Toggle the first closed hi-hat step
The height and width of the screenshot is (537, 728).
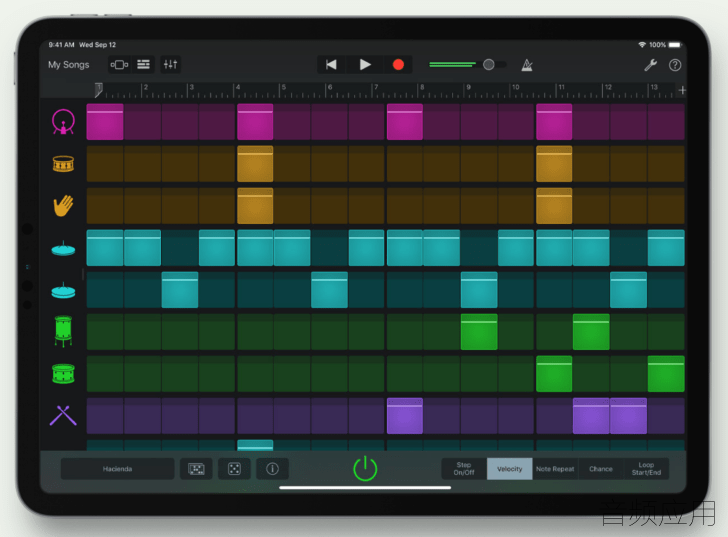(x=105, y=248)
